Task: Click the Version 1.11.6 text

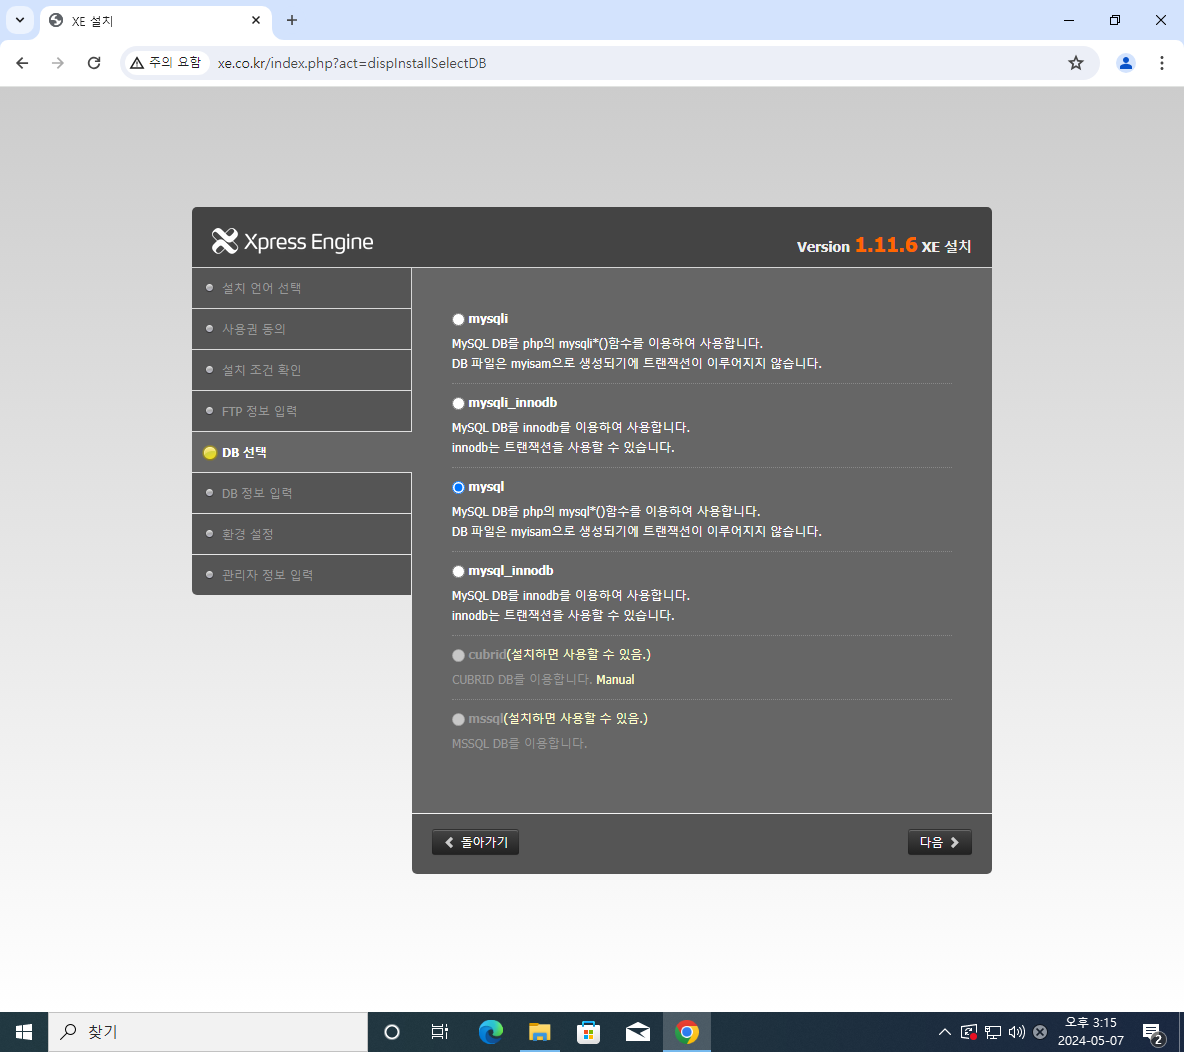Action: point(857,245)
